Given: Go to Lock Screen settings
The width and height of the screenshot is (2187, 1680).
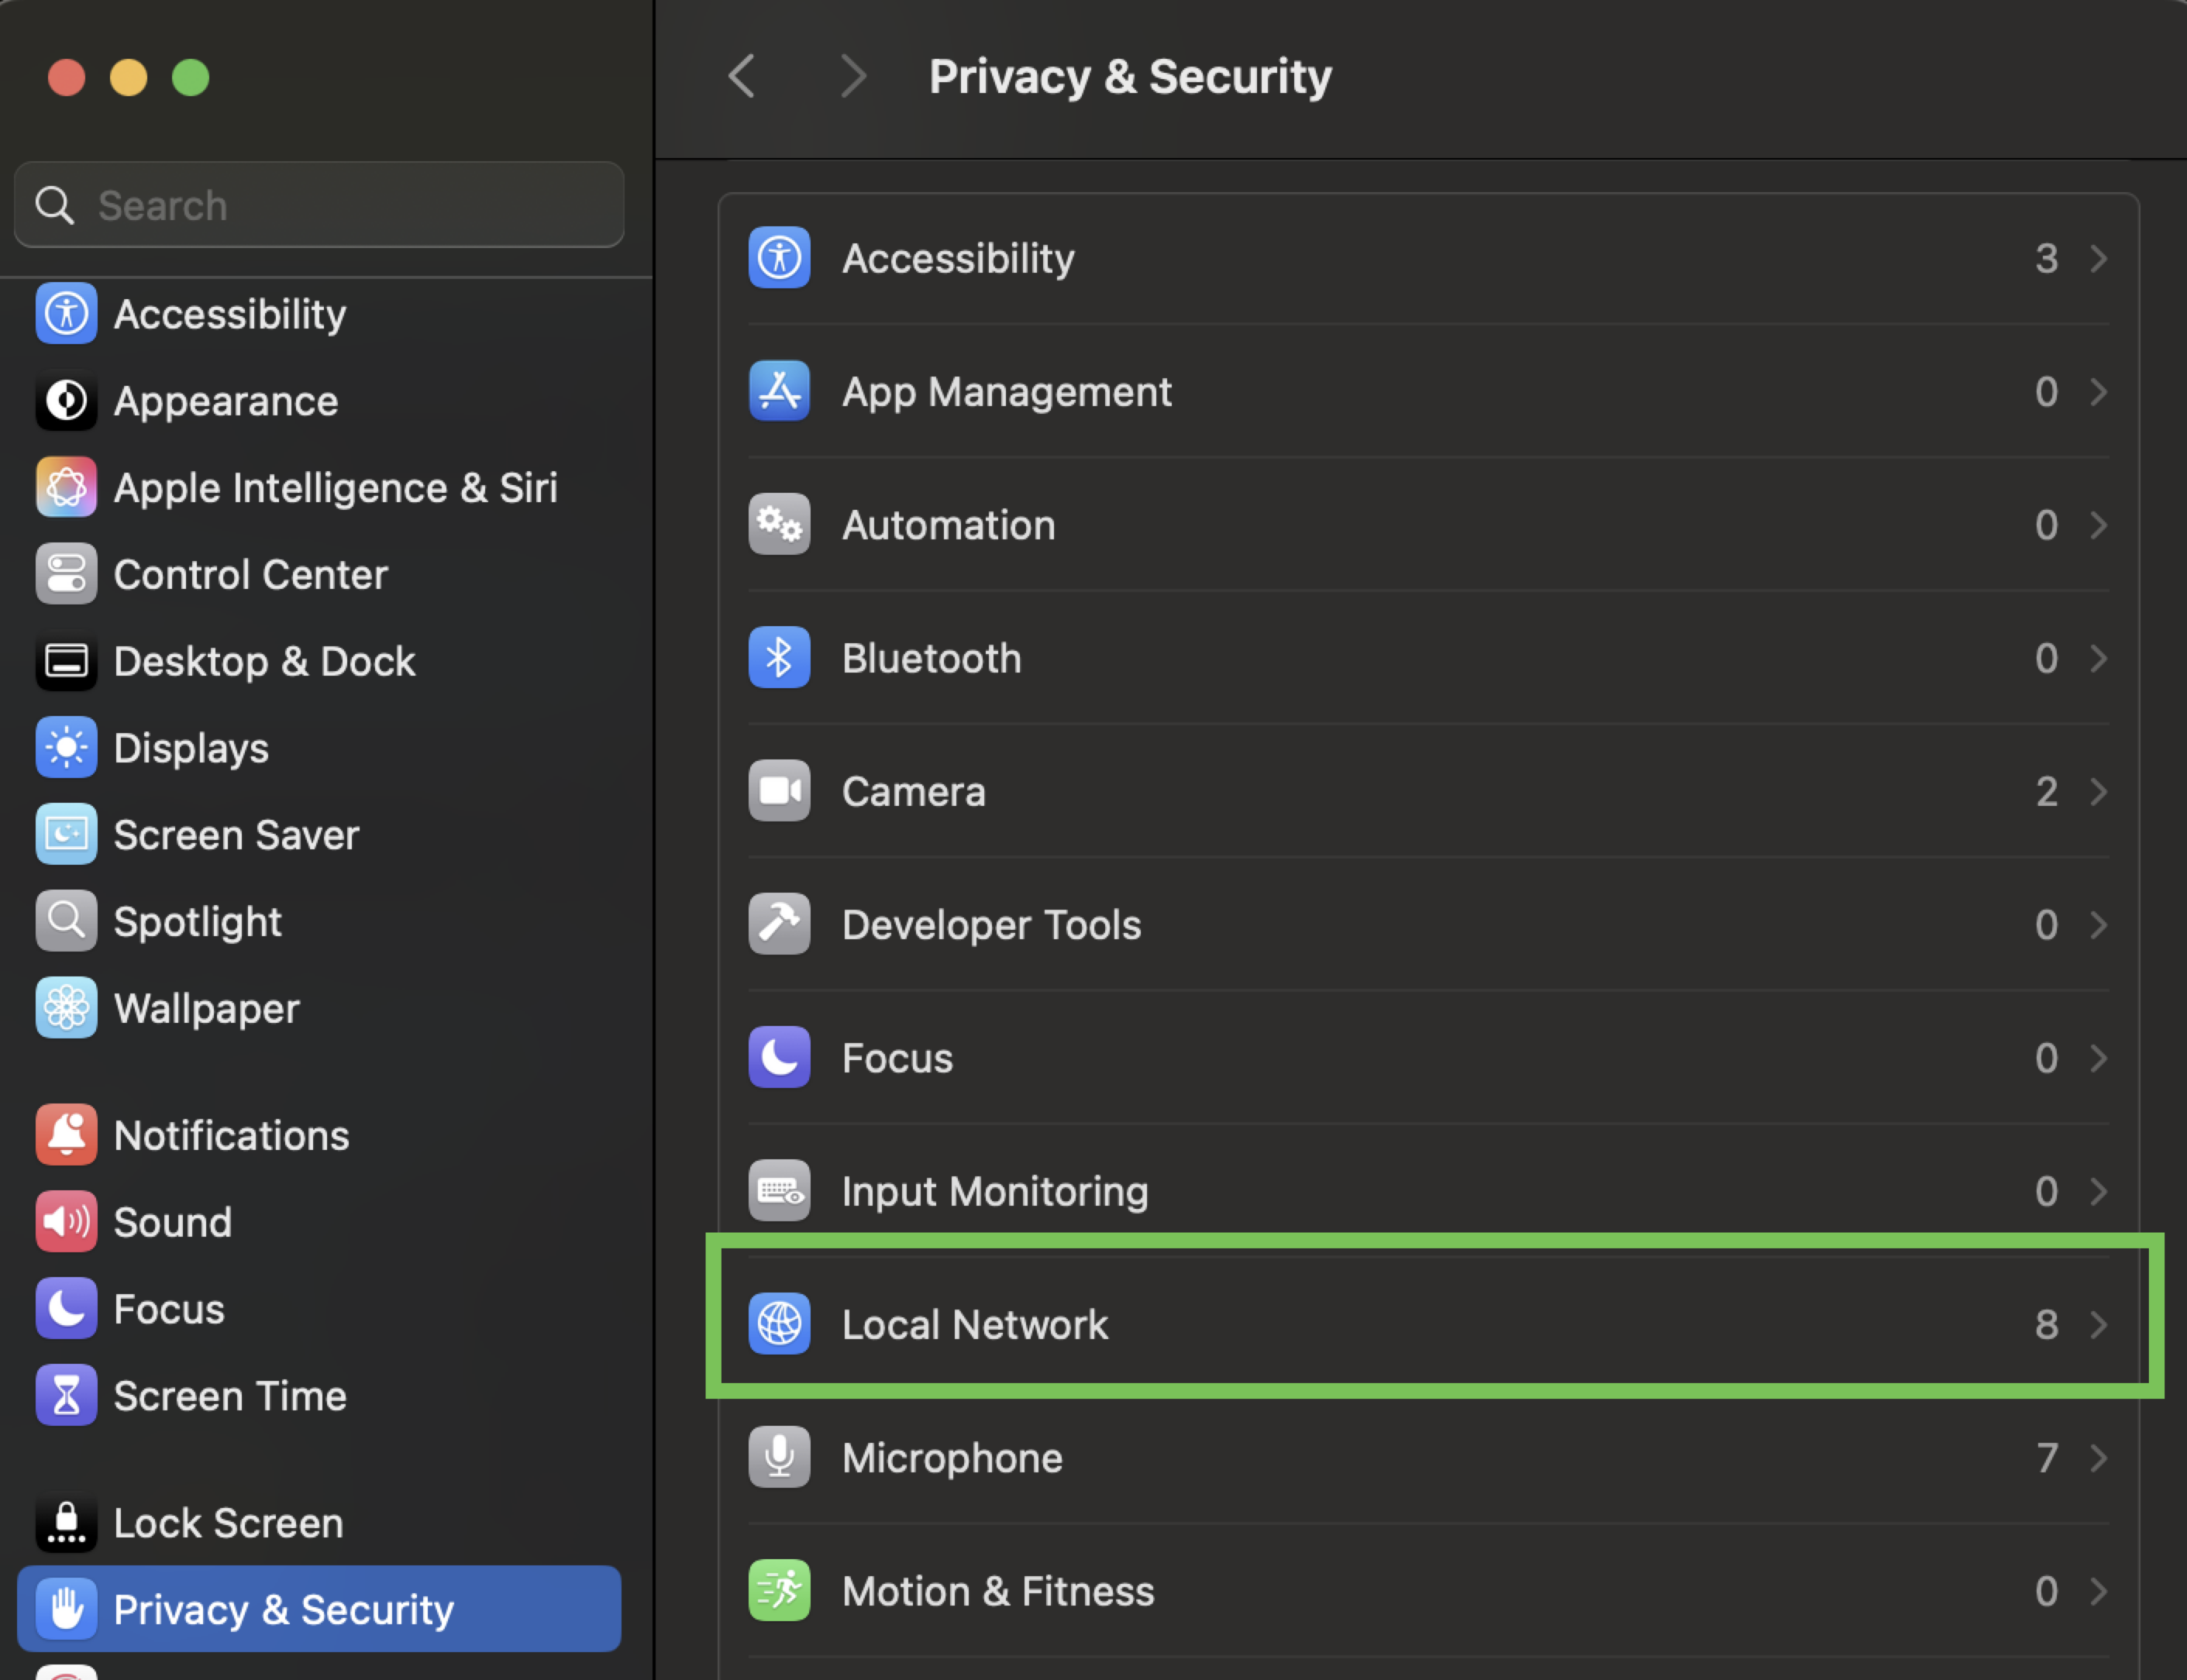Looking at the screenshot, I should pos(228,1523).
